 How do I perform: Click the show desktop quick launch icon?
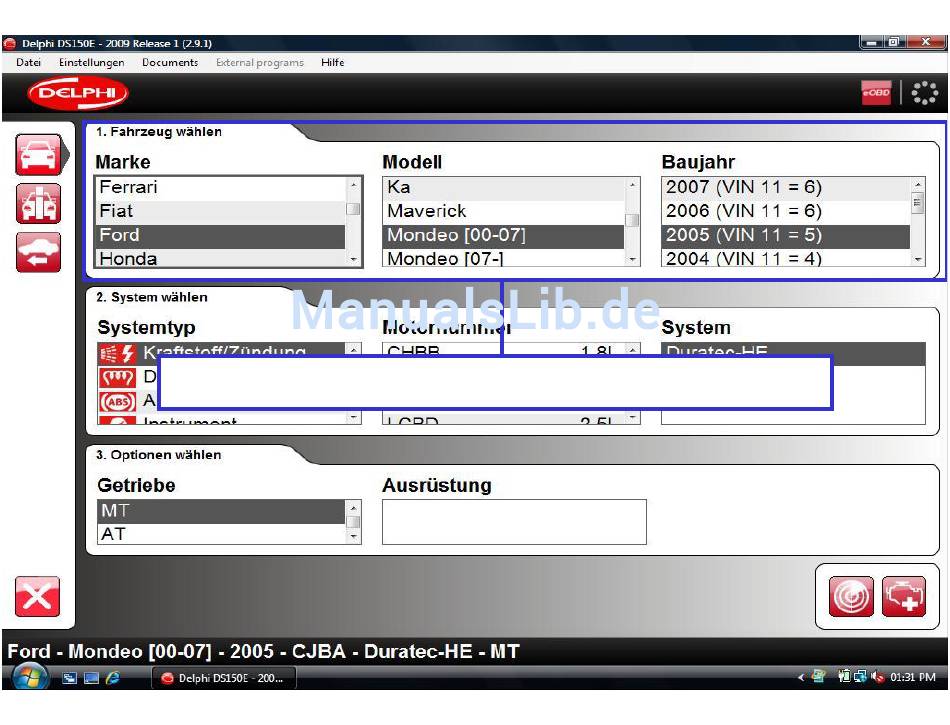click(91, 678)
